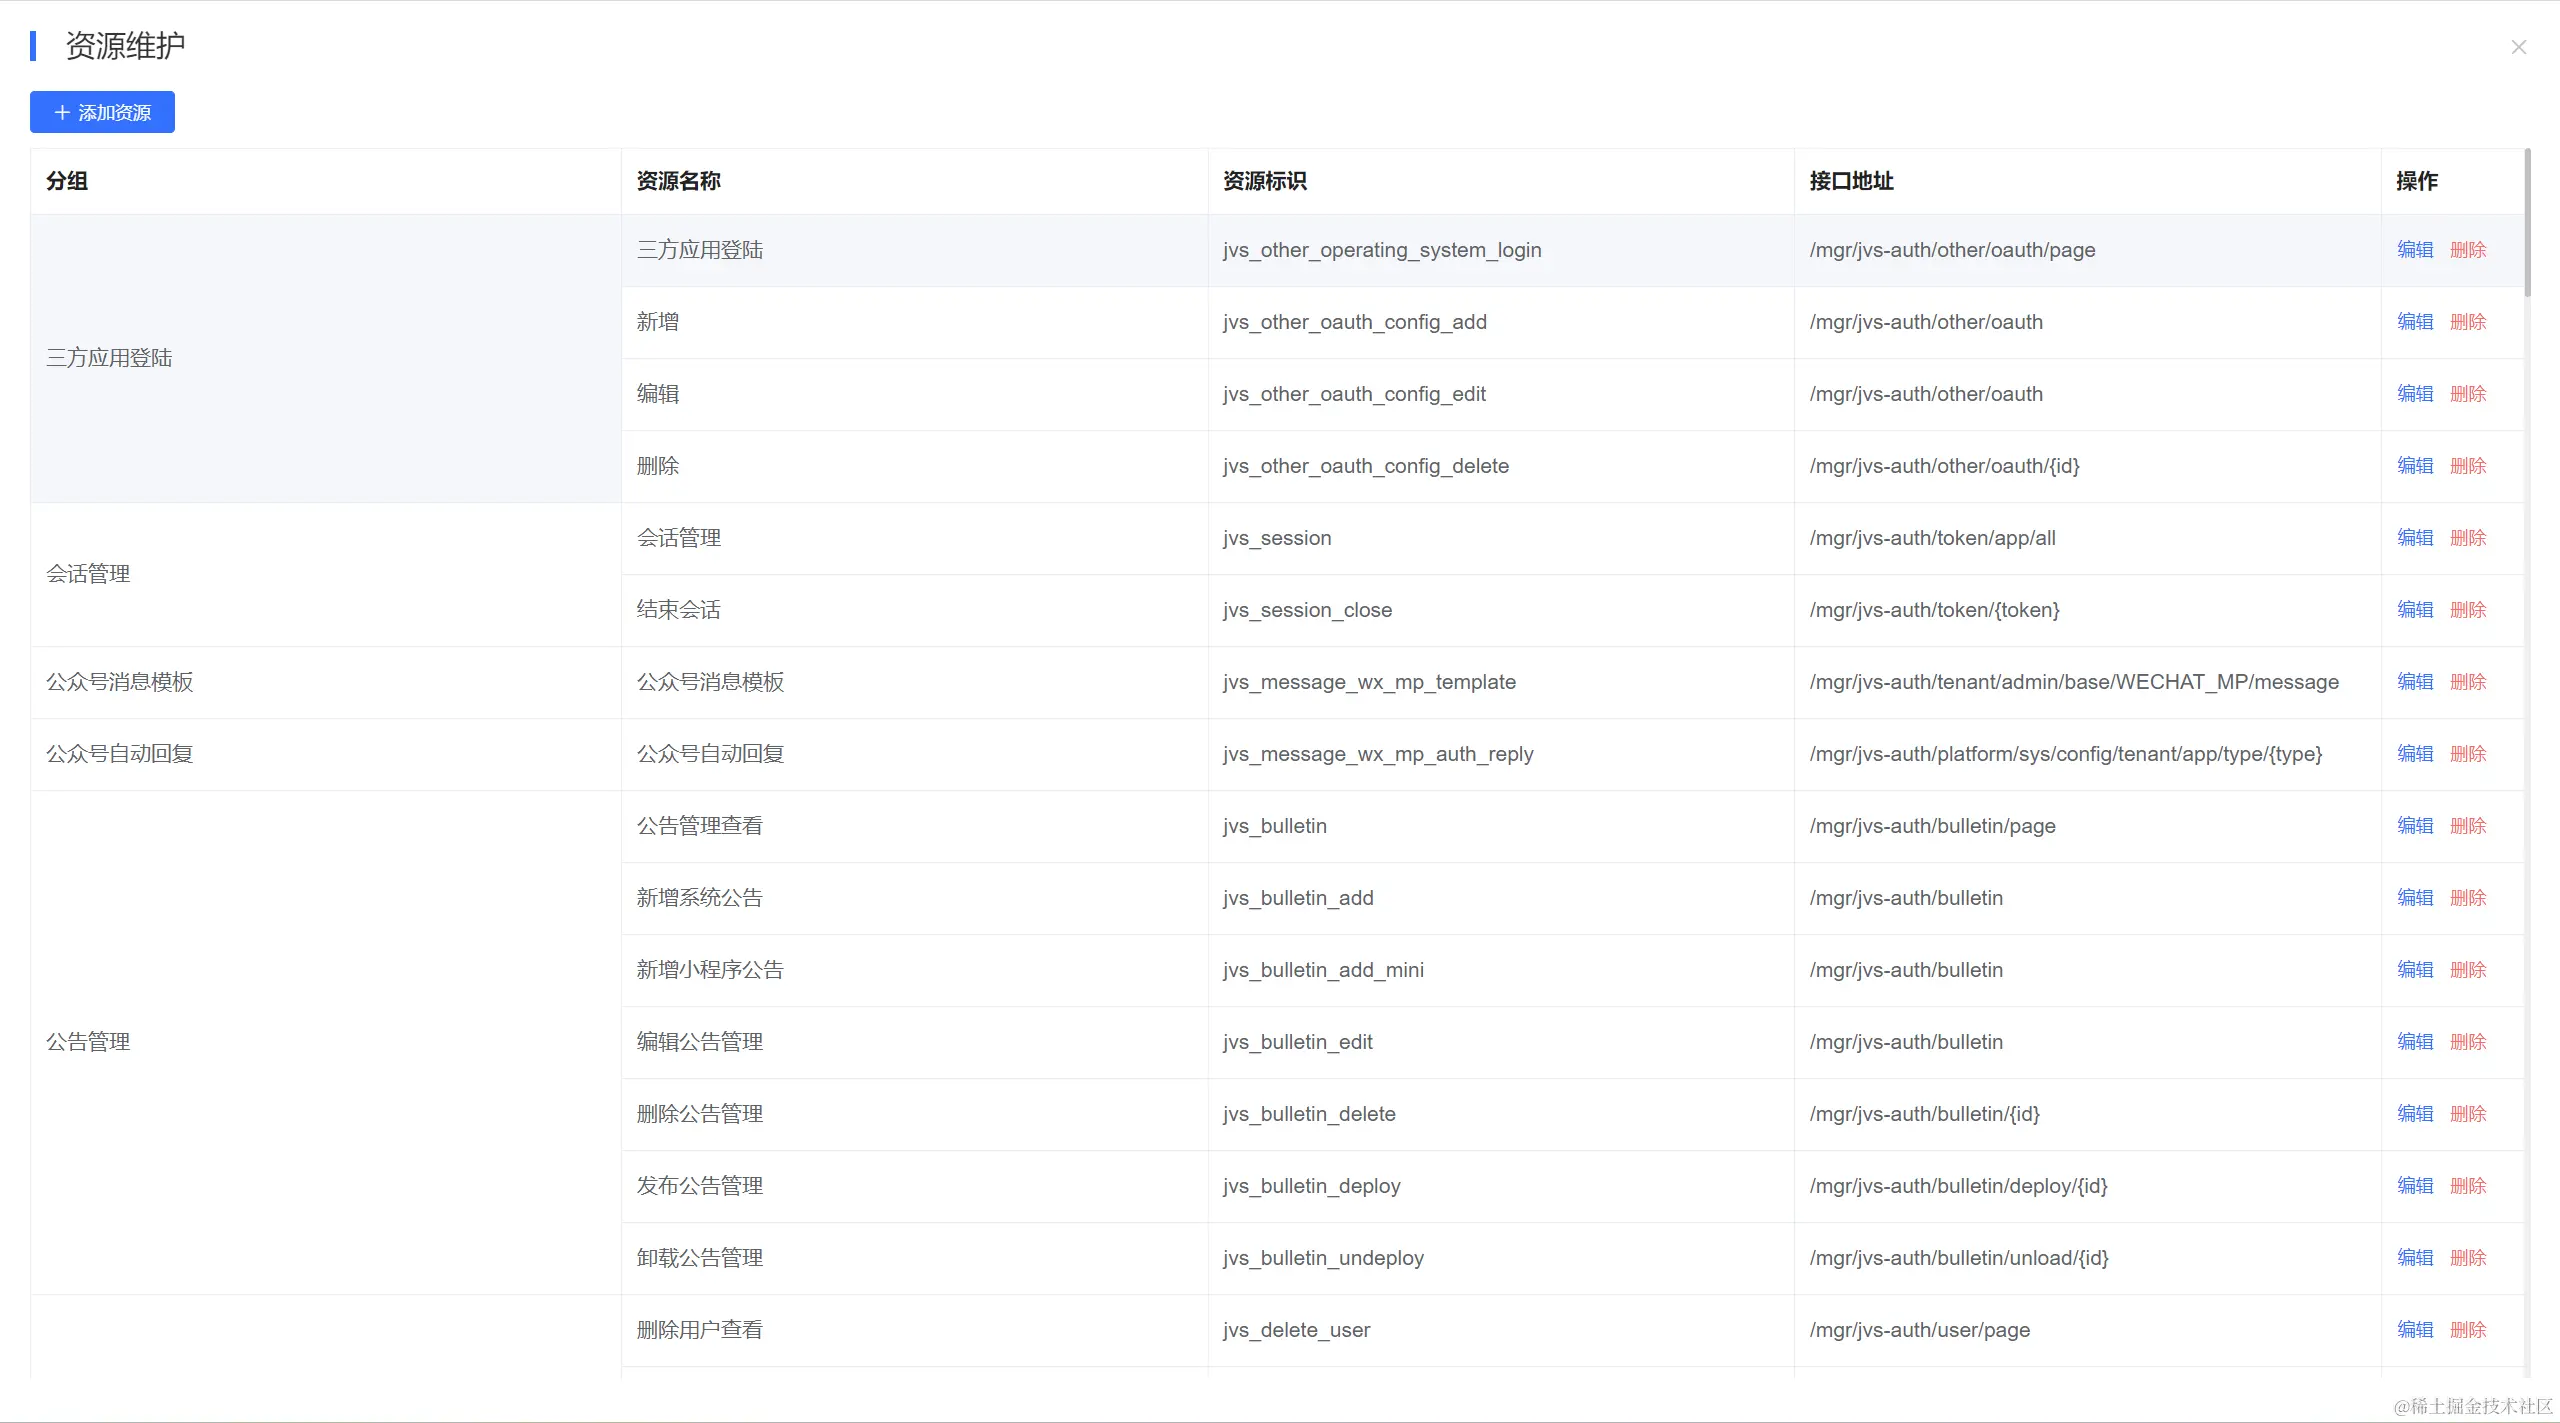Delete the 公众号自动回复 resource row
This screenshot has height=1423, width=2560.
point(2467,754)
